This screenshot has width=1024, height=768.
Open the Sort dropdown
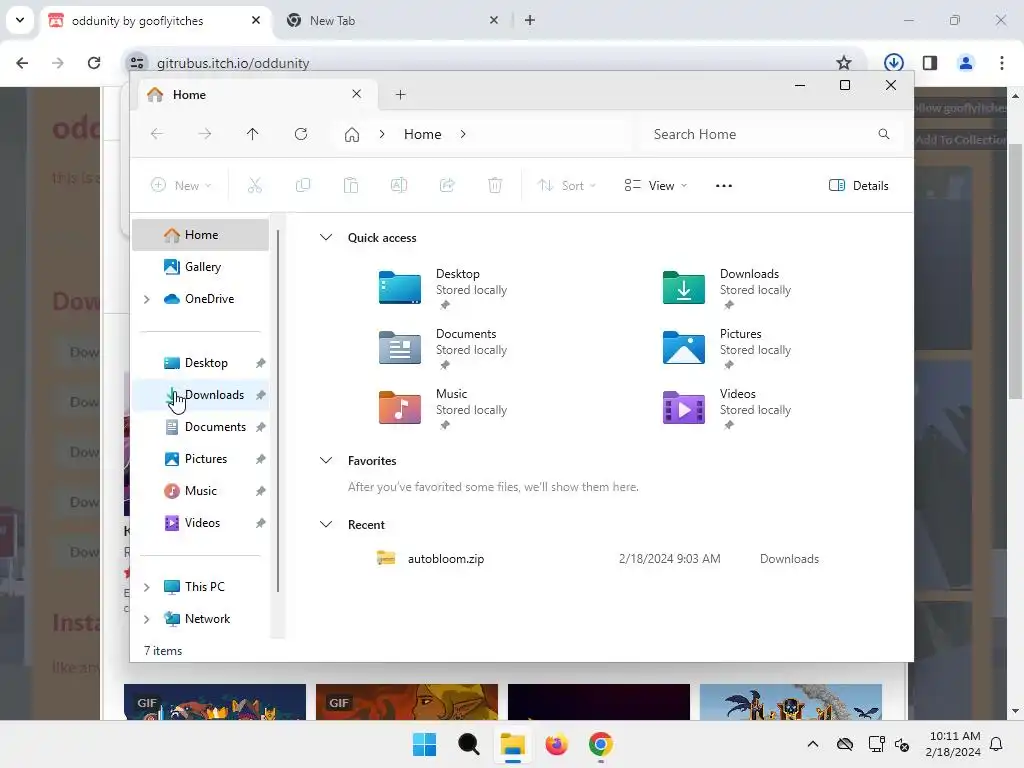tap(567, 185)
